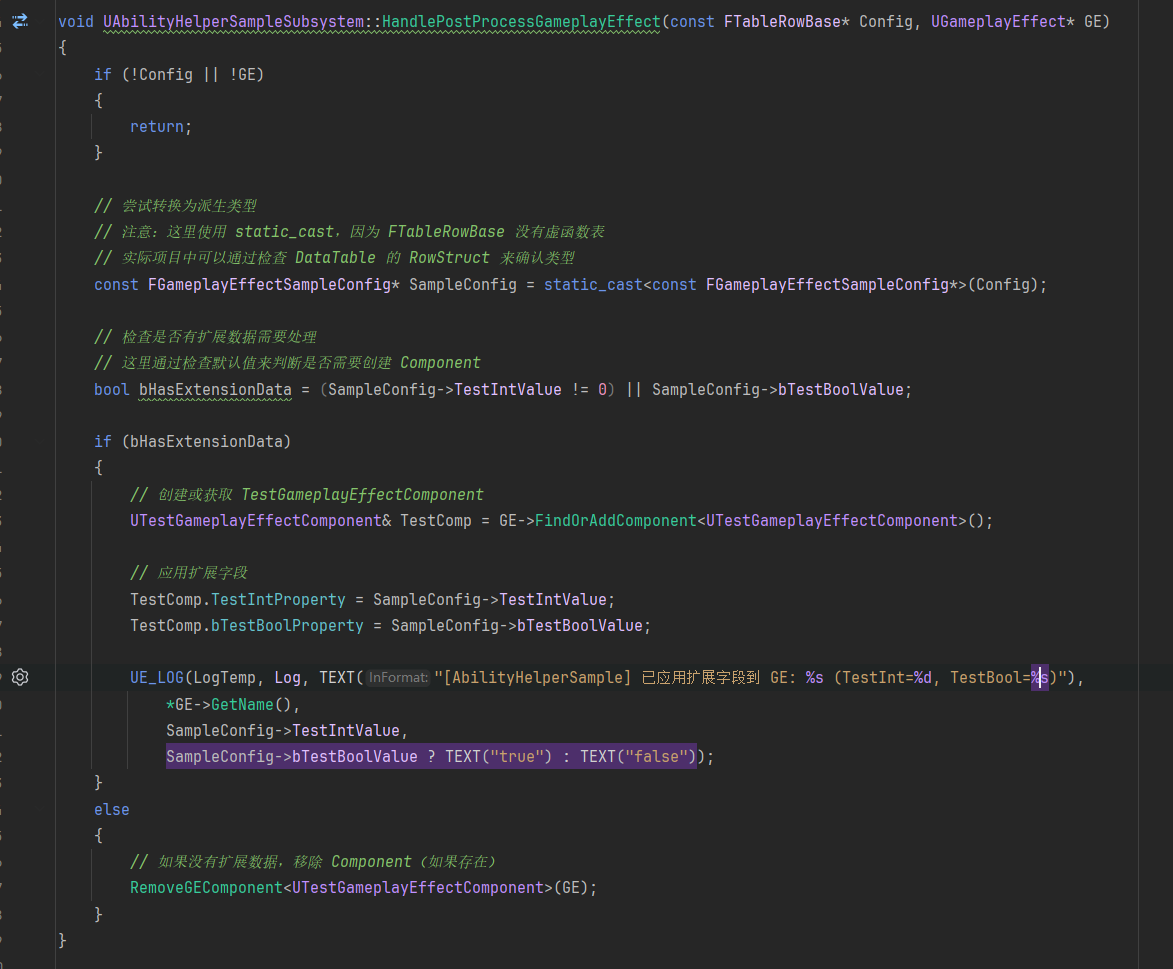Click the FTableRowBase parameter type

pos(782,22)
